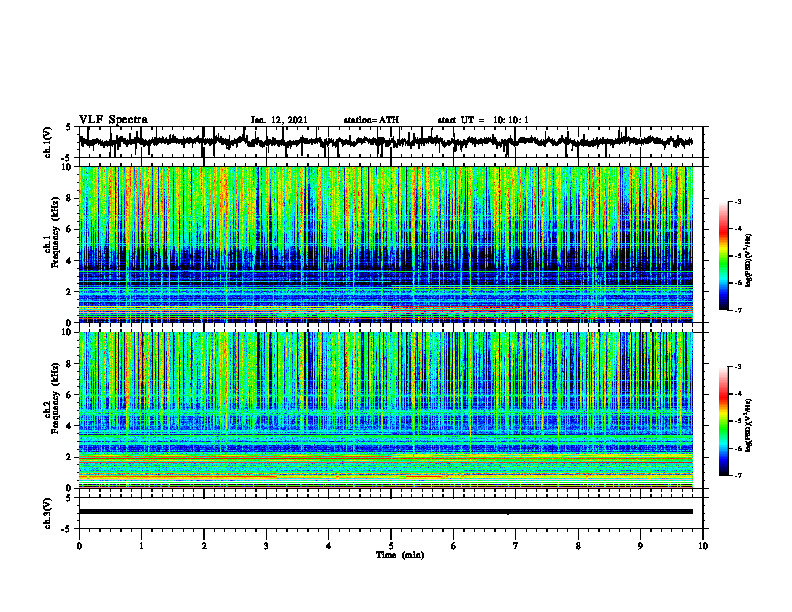This screenshot has height=612, width=792.
Task: Click time axis tick label "6"
Action: tap(454, 546)
